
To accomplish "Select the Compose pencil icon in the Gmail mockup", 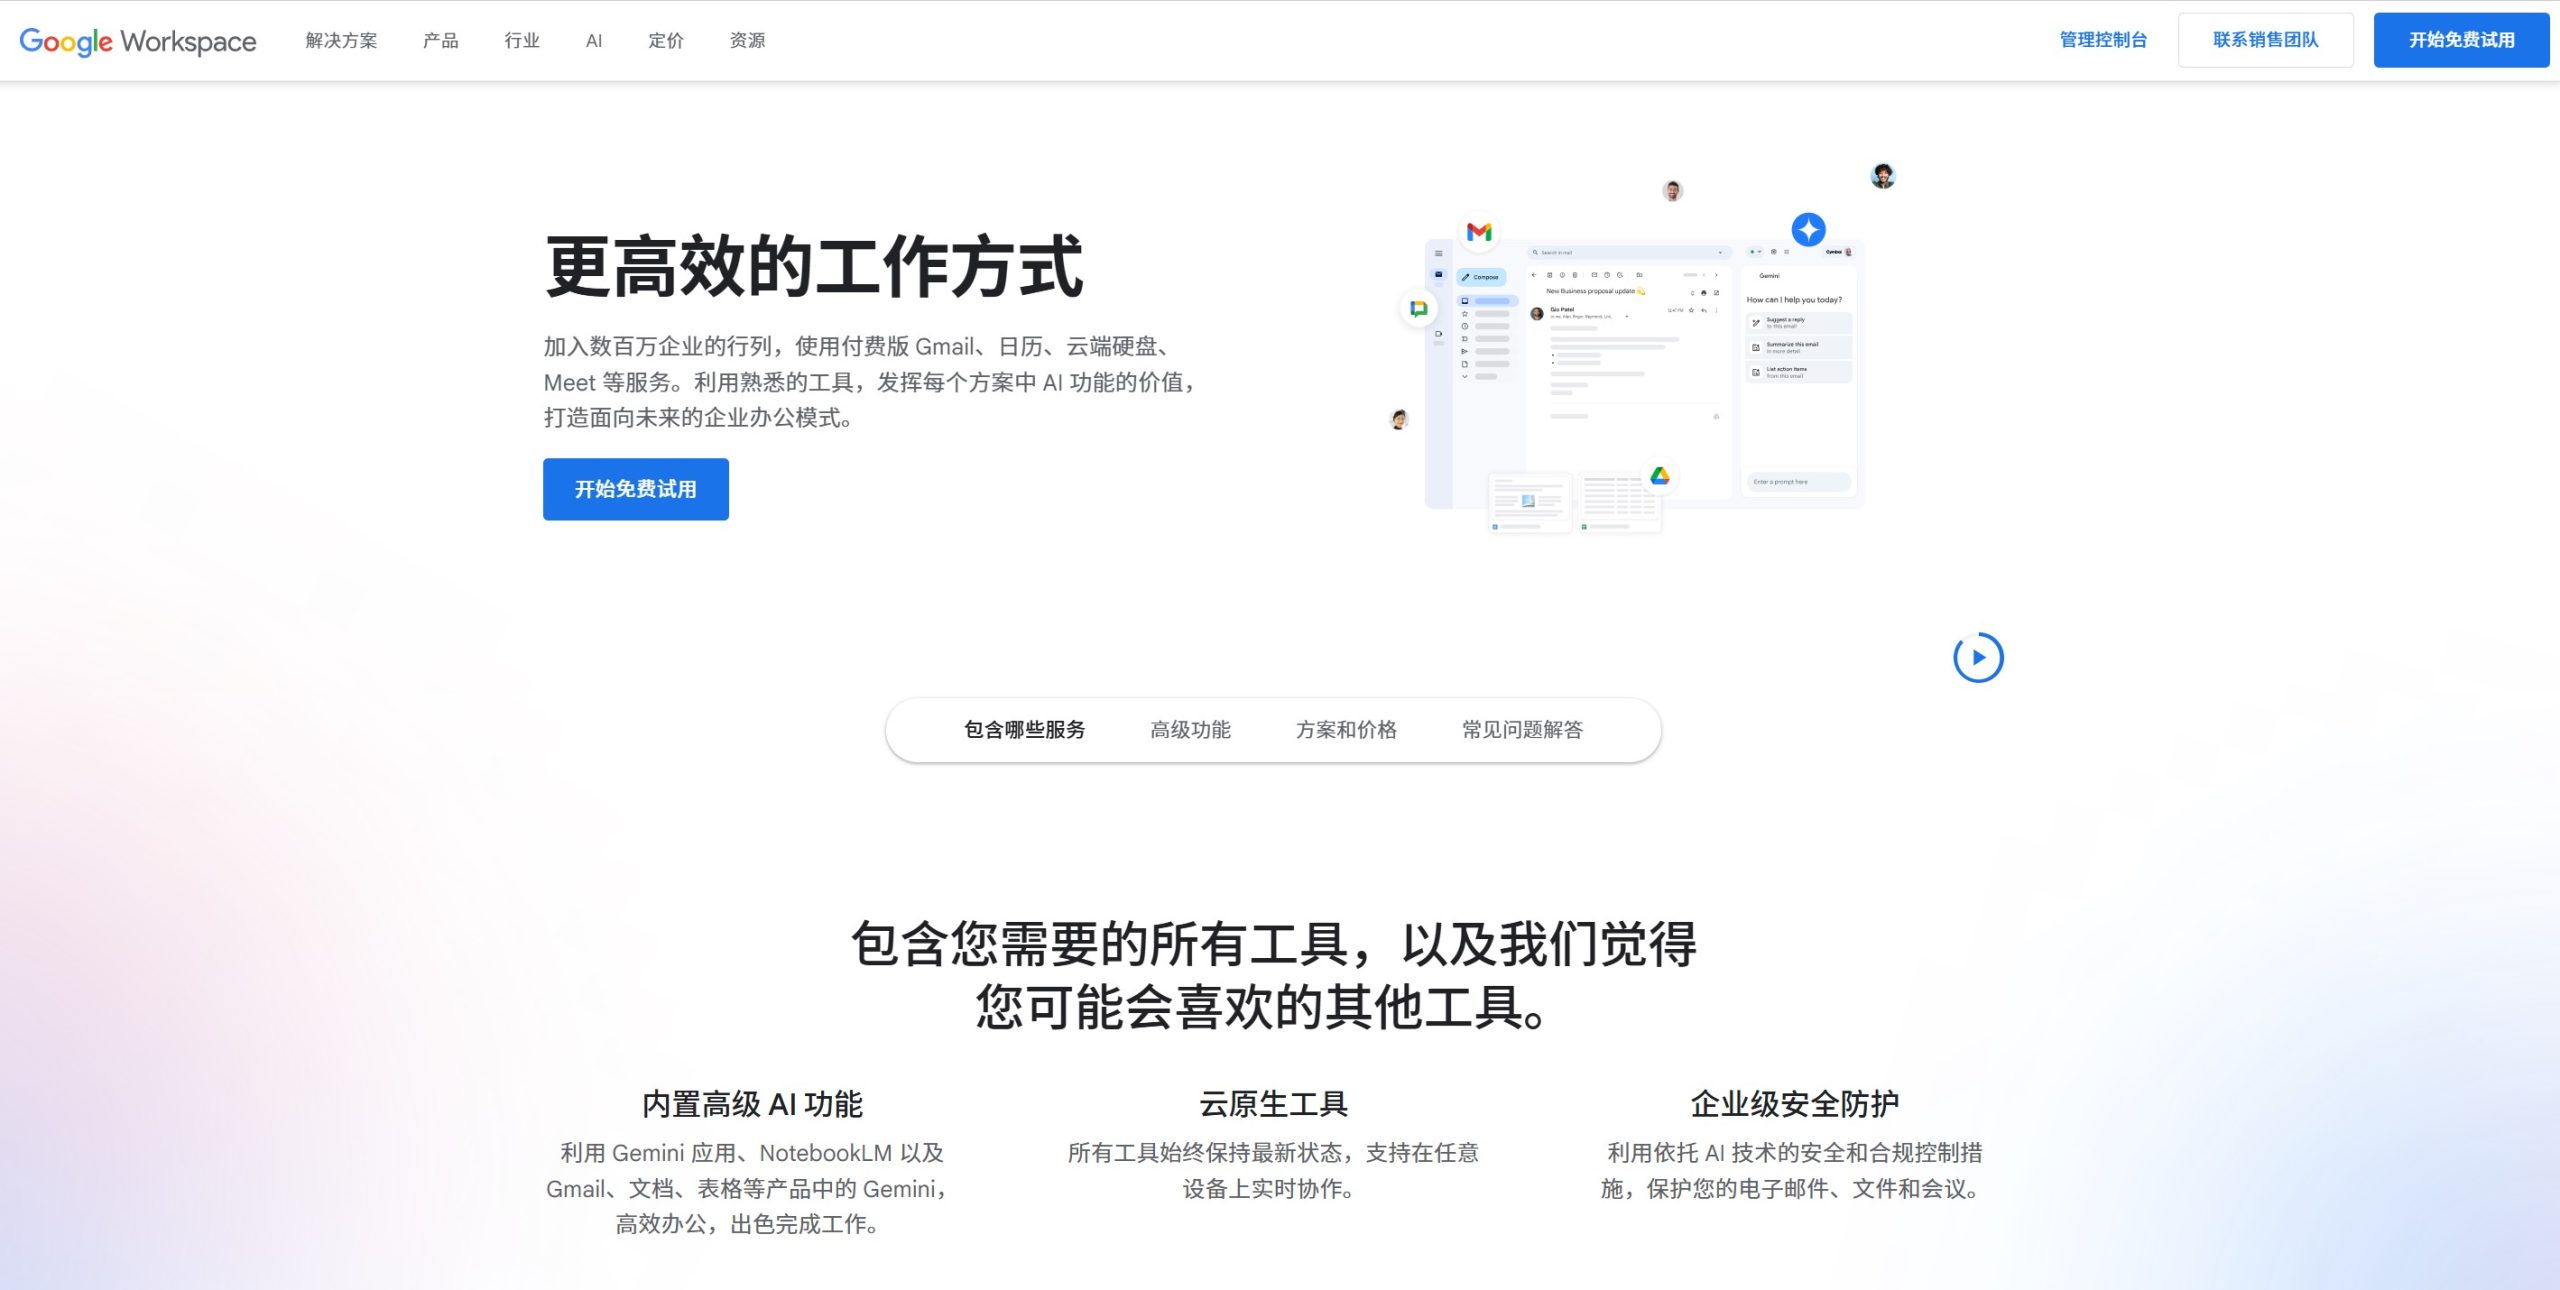I will 1465,277.
